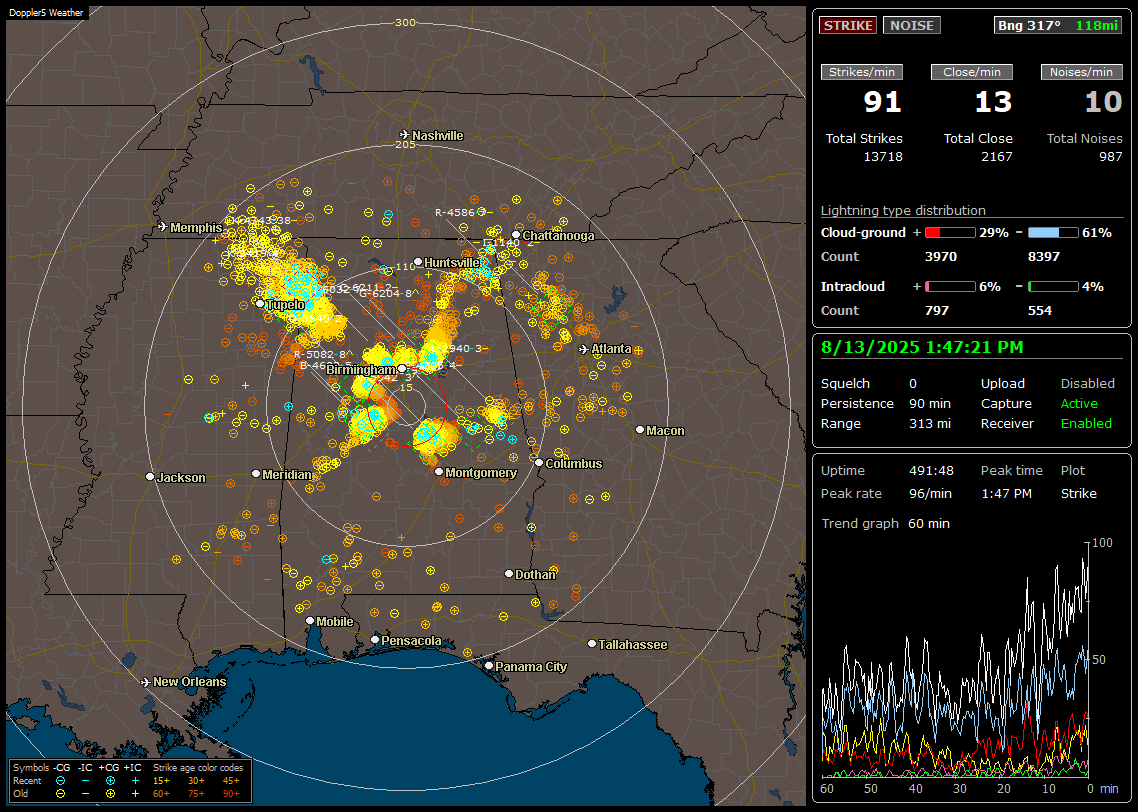Click the Receiver Enabled status

coord(1086,423)
